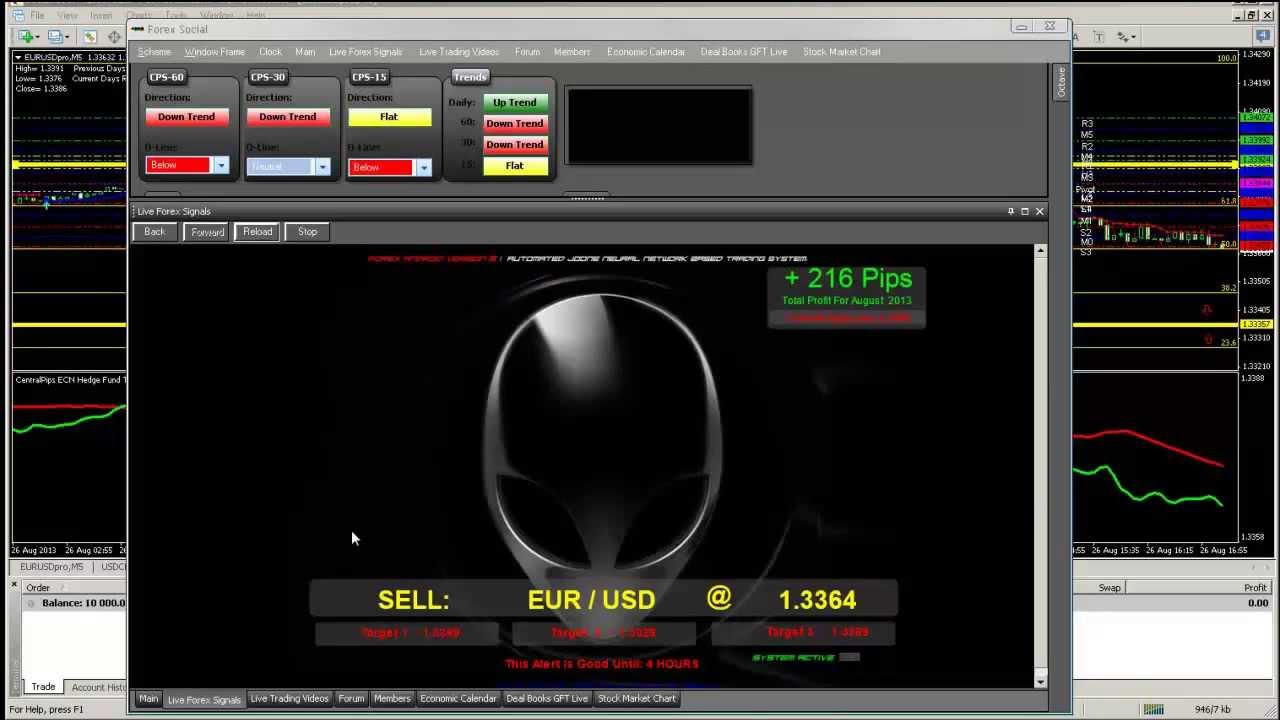This screenshot has height=720, width=1280.
Task: Expand the CPS-60 0-Line Below dropdown
Action: (221, 165)
